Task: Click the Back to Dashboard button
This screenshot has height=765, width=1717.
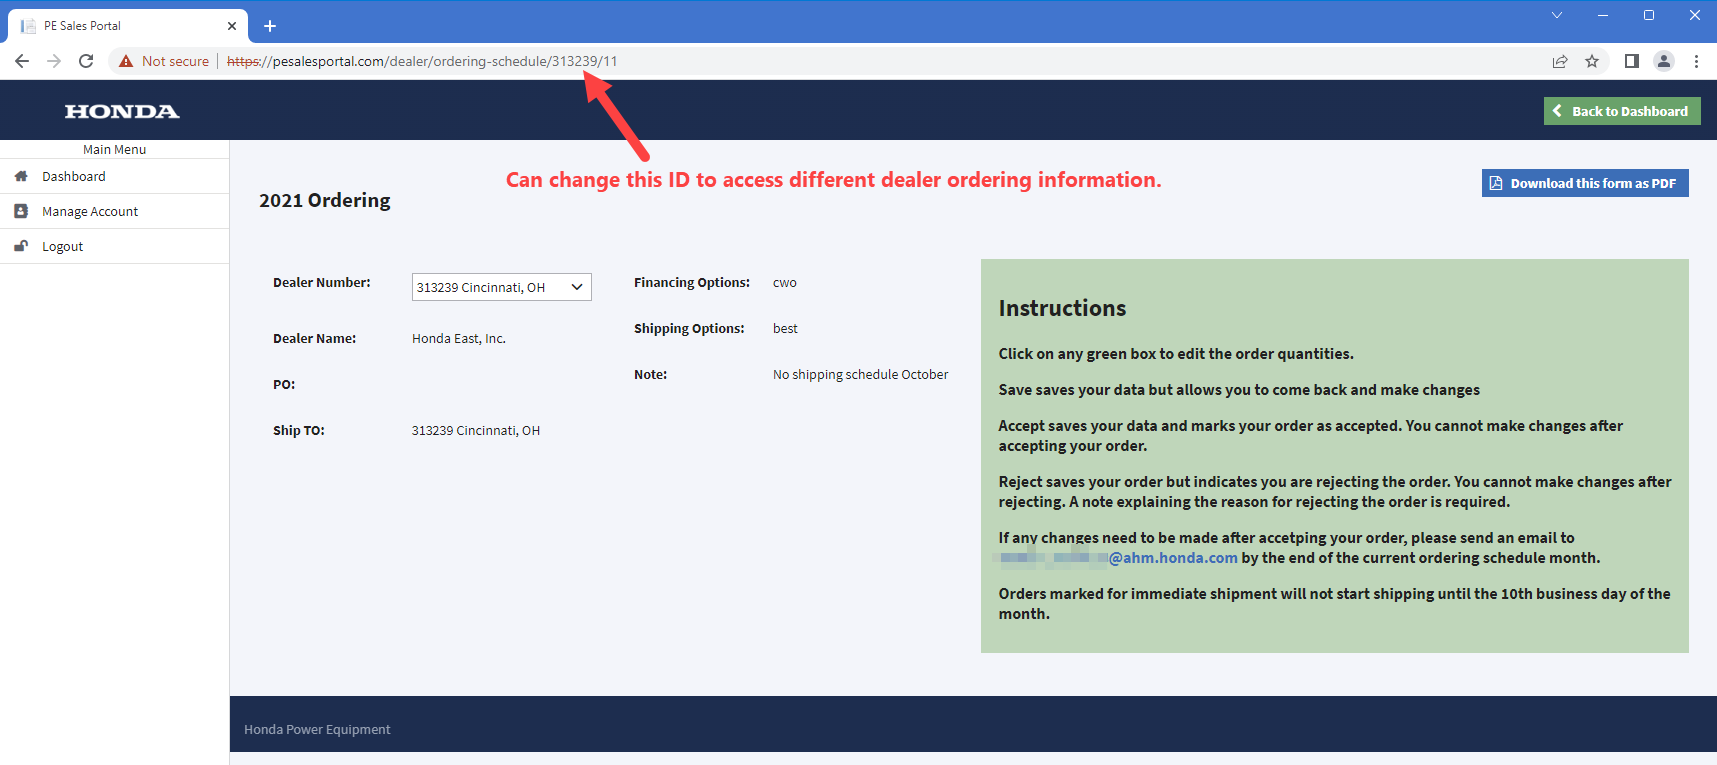Action: tap(1622, 111)
